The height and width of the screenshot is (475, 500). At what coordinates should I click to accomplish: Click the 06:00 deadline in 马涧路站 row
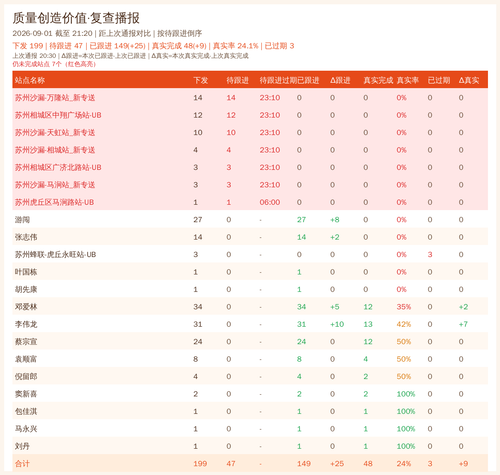[270, 202]
